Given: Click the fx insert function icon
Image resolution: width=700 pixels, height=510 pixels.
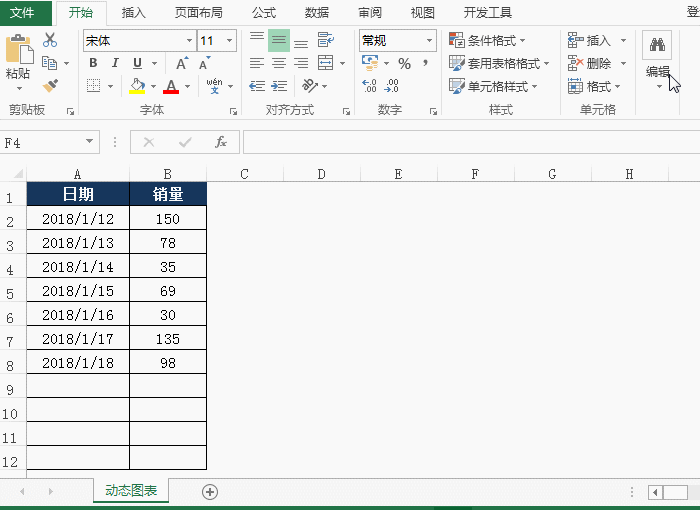Looking at the screenshot, I should (221, 142).
